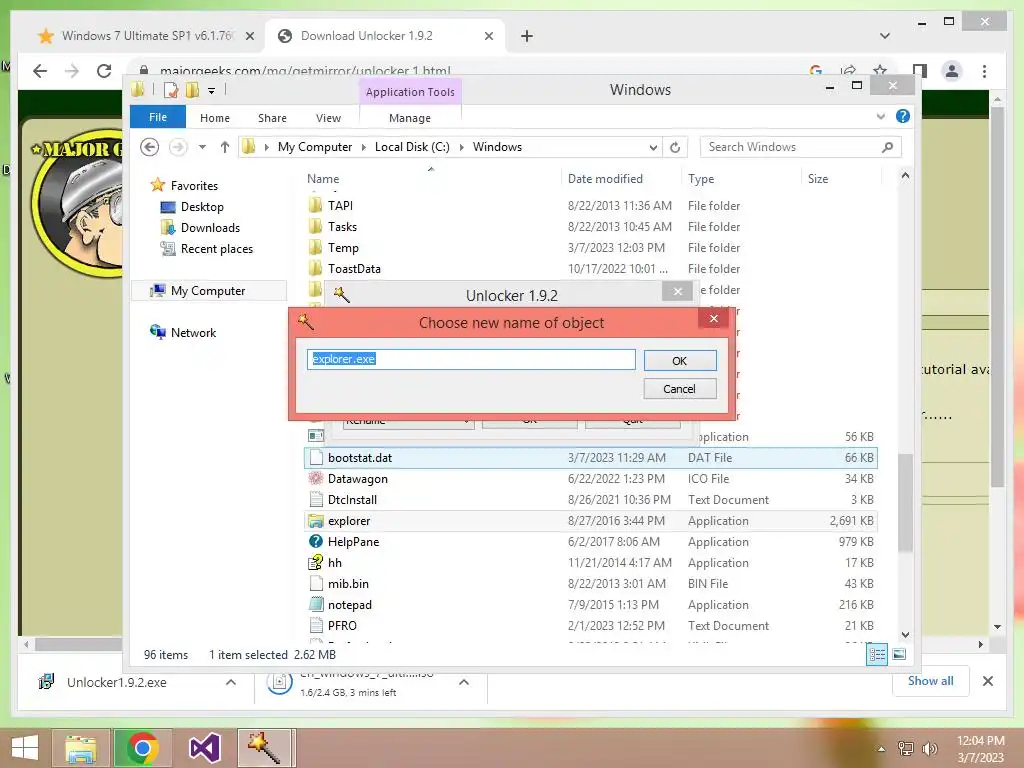
Task: Click the Properties quick access icon
Action: point(171,90)
